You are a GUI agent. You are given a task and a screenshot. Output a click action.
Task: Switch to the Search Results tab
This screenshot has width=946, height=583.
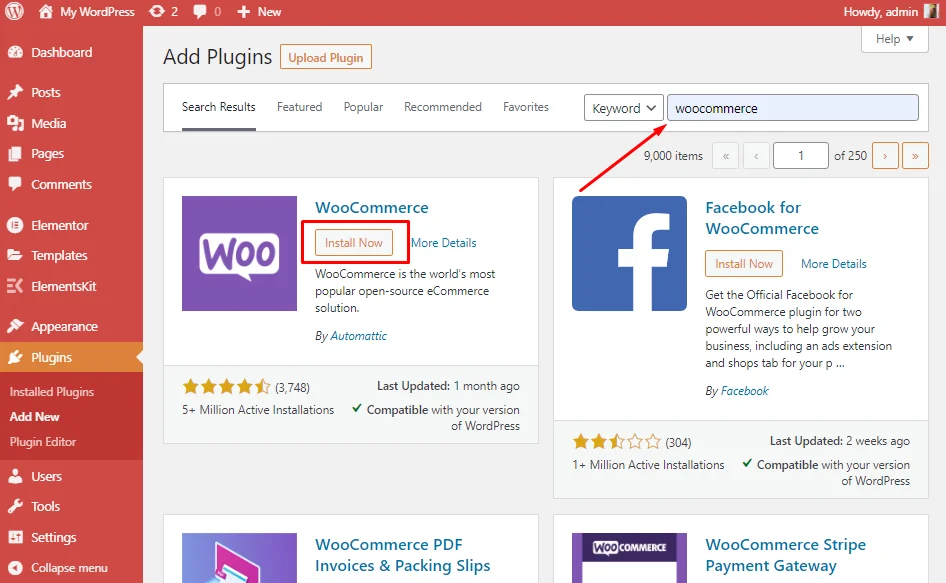click(x=218, y=107)
